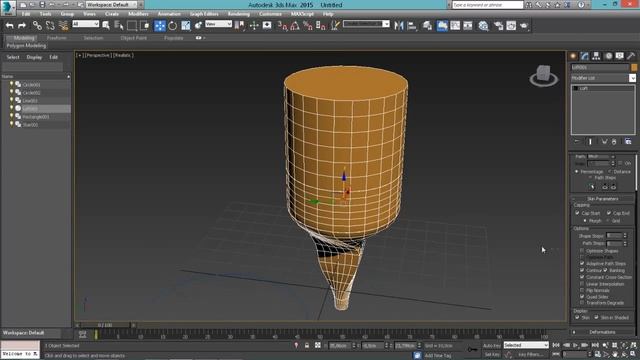This screenshot has height=360, width=640.
Task: Open the Named Selection Sets dropdown
Action: click(366, 24)
